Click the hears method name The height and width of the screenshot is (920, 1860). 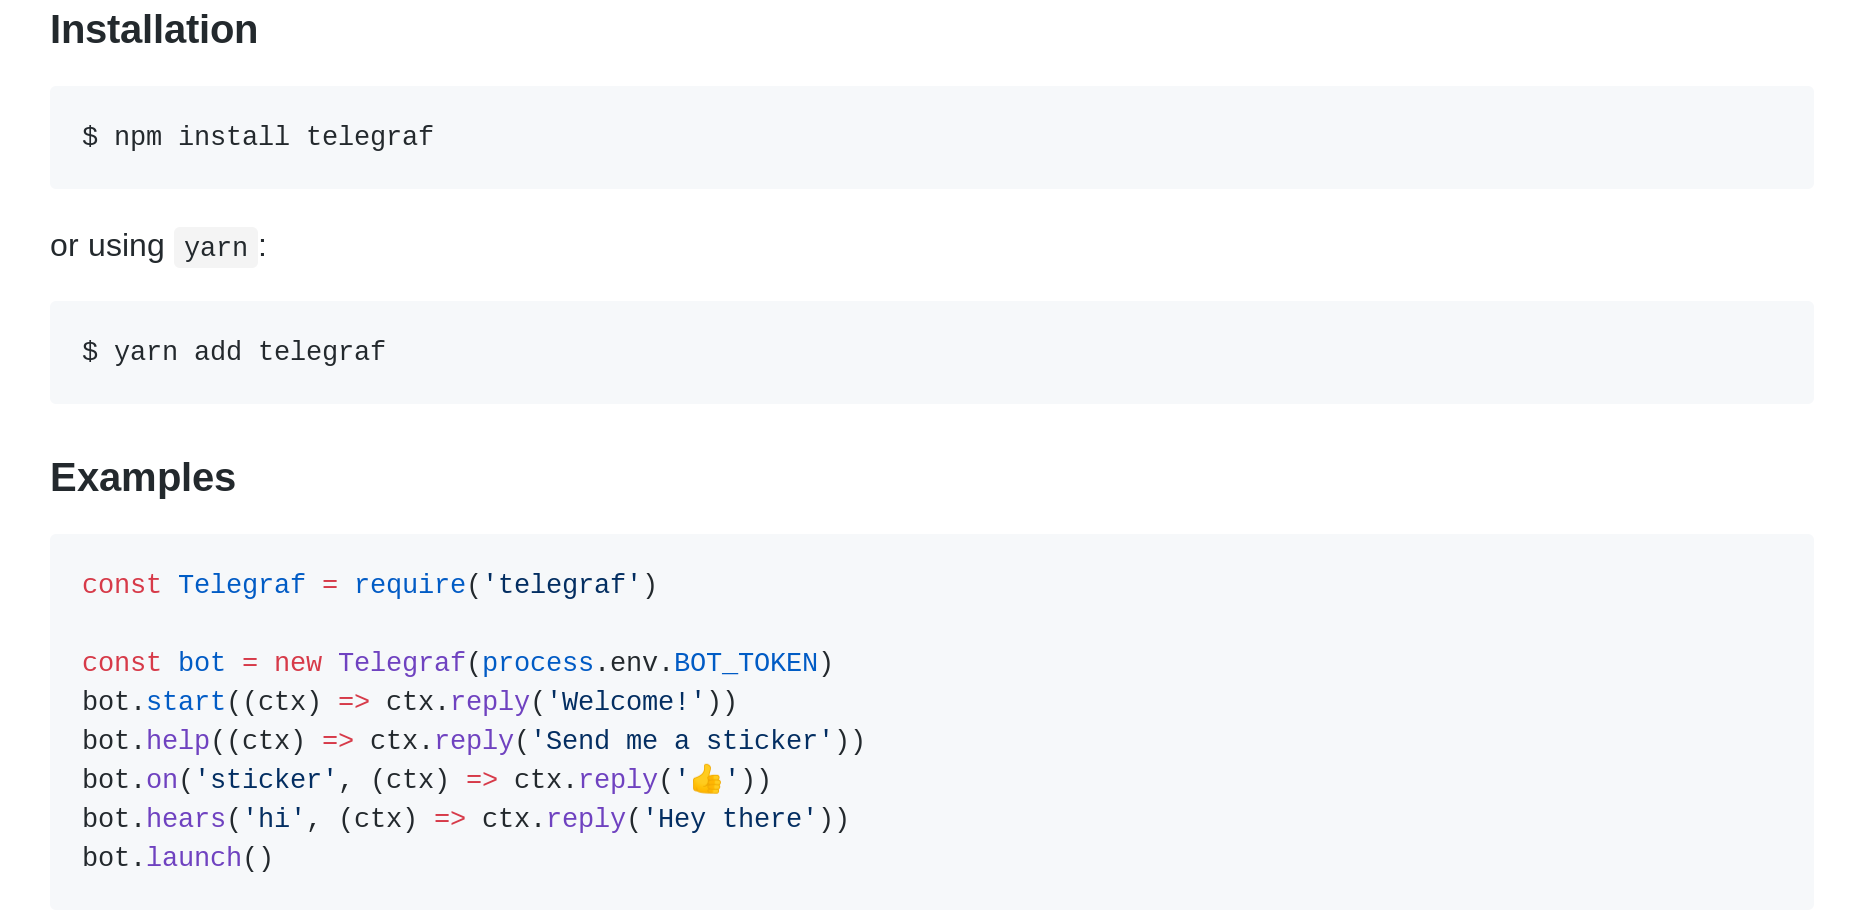[186, 819]
